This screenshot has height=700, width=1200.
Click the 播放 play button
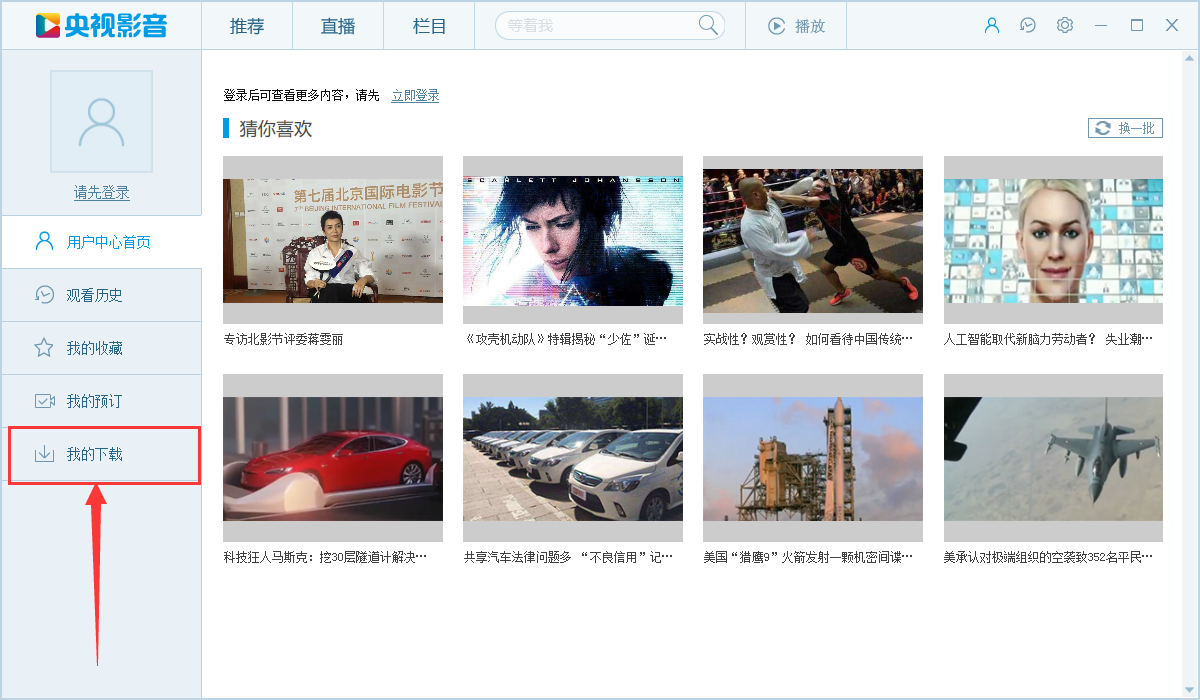point(796,26)
